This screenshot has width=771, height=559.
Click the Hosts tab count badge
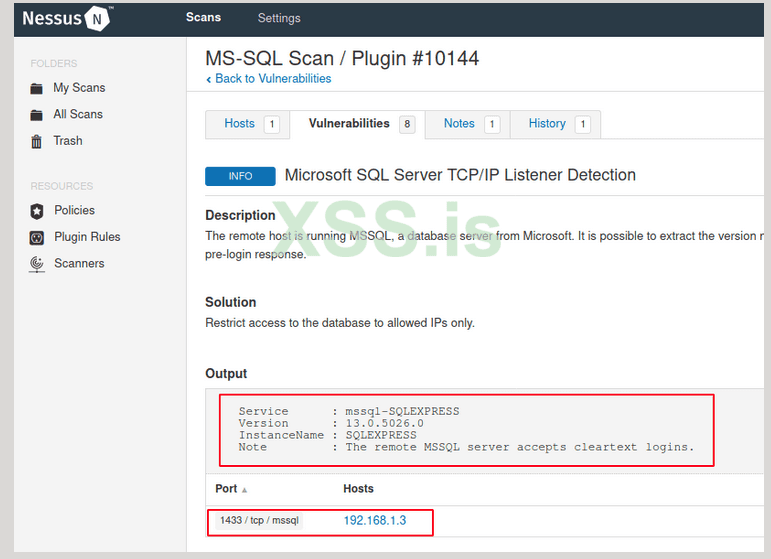click(272, 124)
